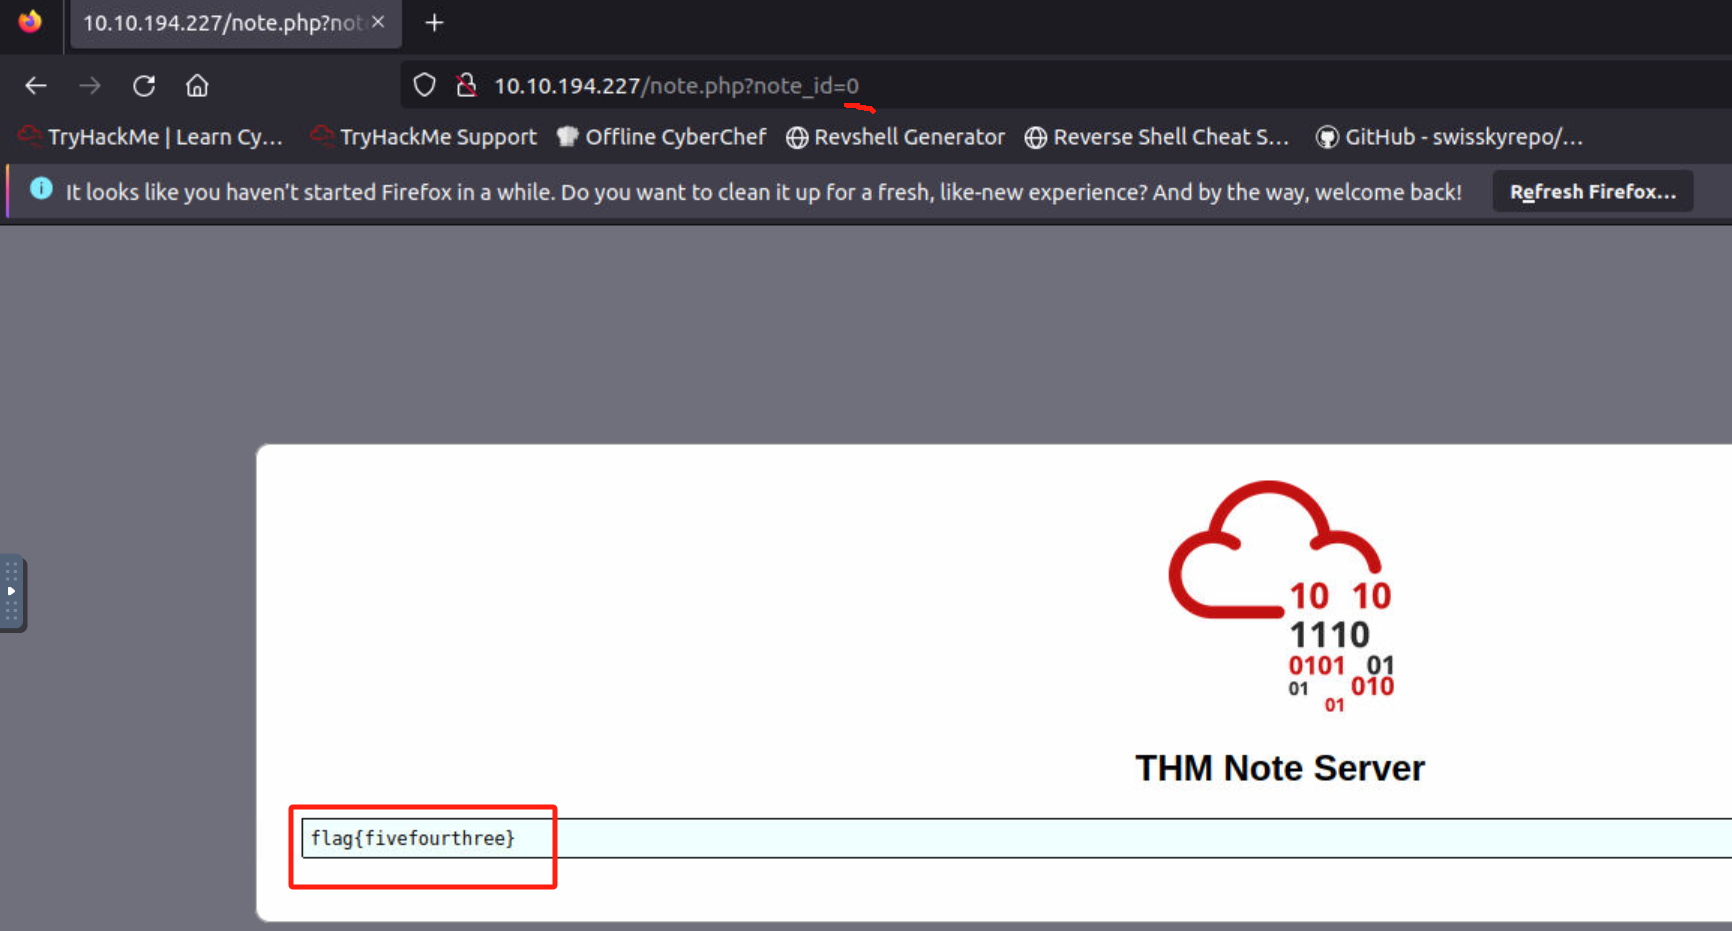Open GitHub swisskyrepo bookmark
Image resolution: width=1732 pixels, height=931 pixels.
coord(1449,137)
